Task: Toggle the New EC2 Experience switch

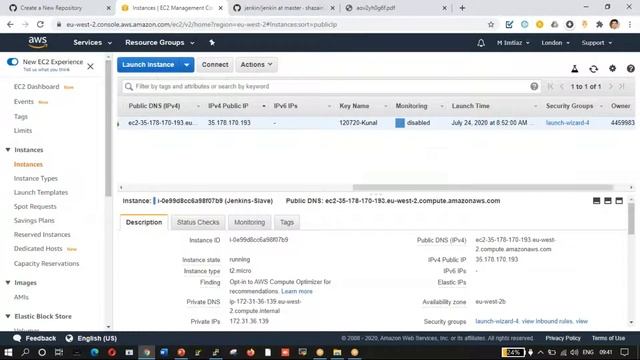Action: coord(13,62)
